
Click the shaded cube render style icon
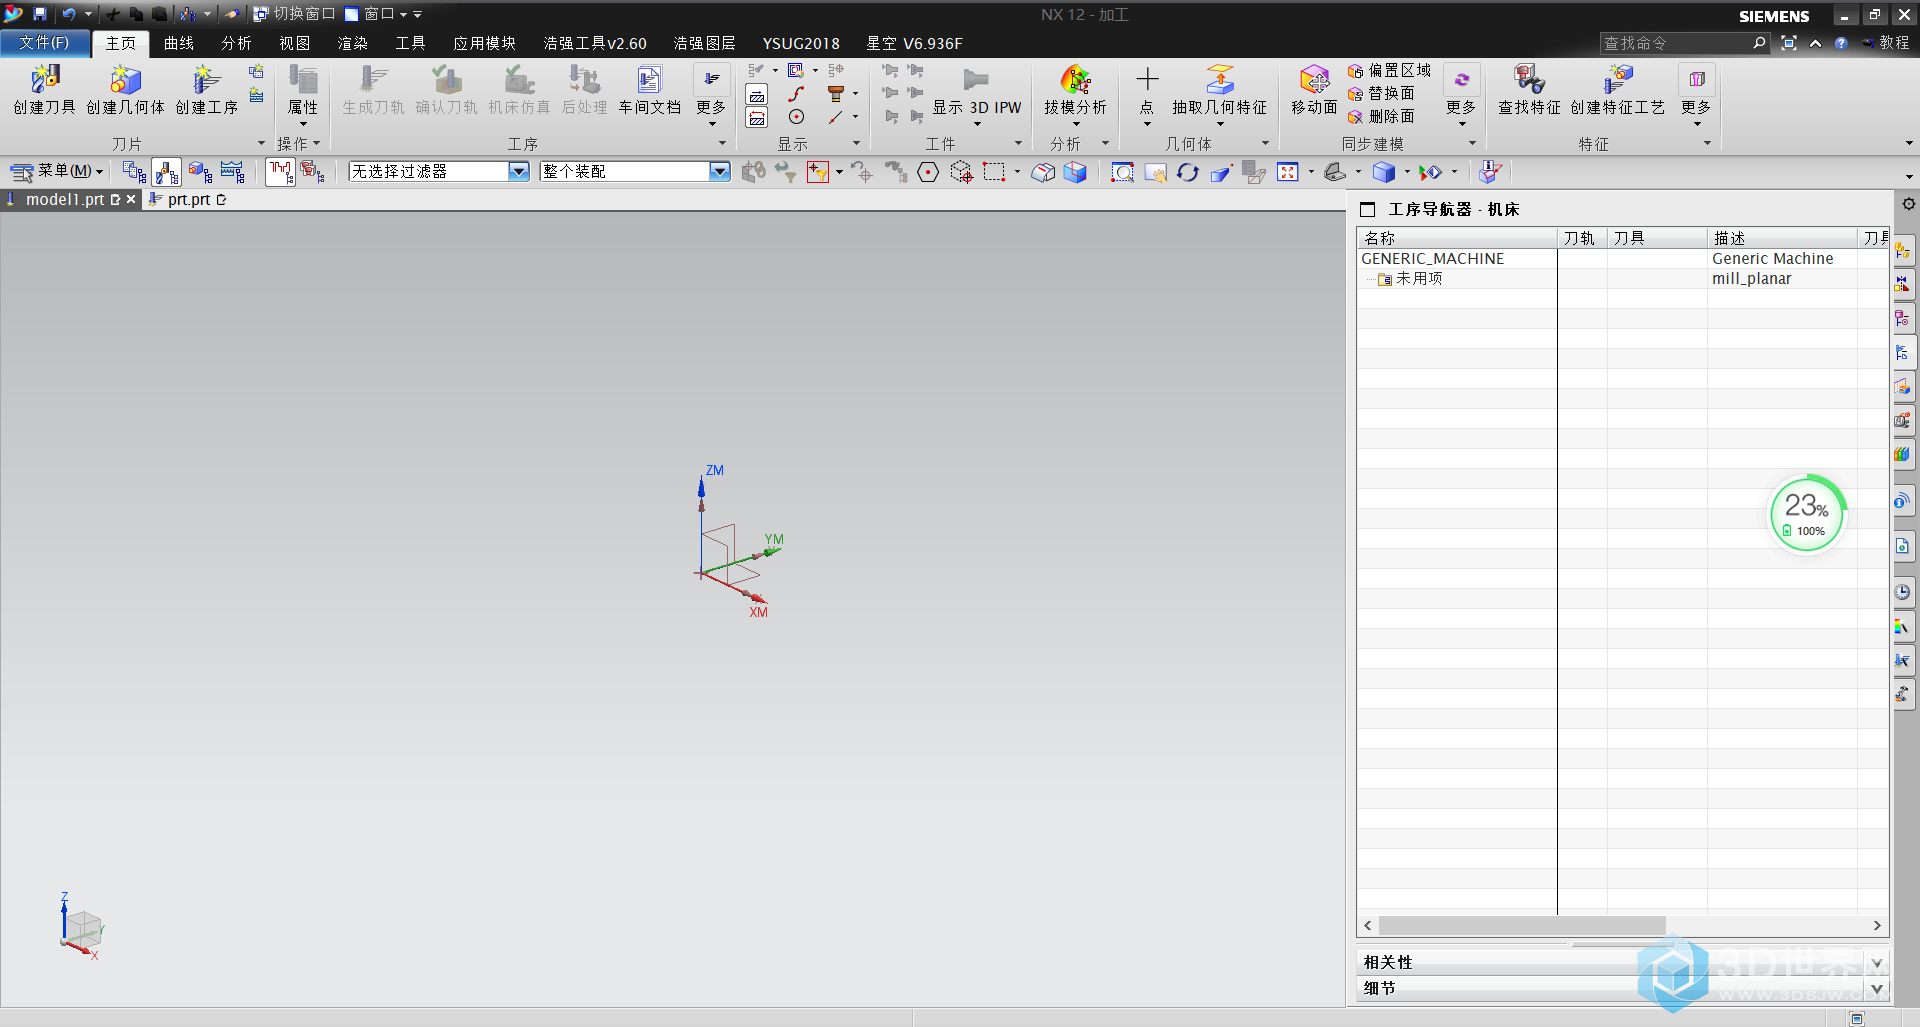point(1384,172)
